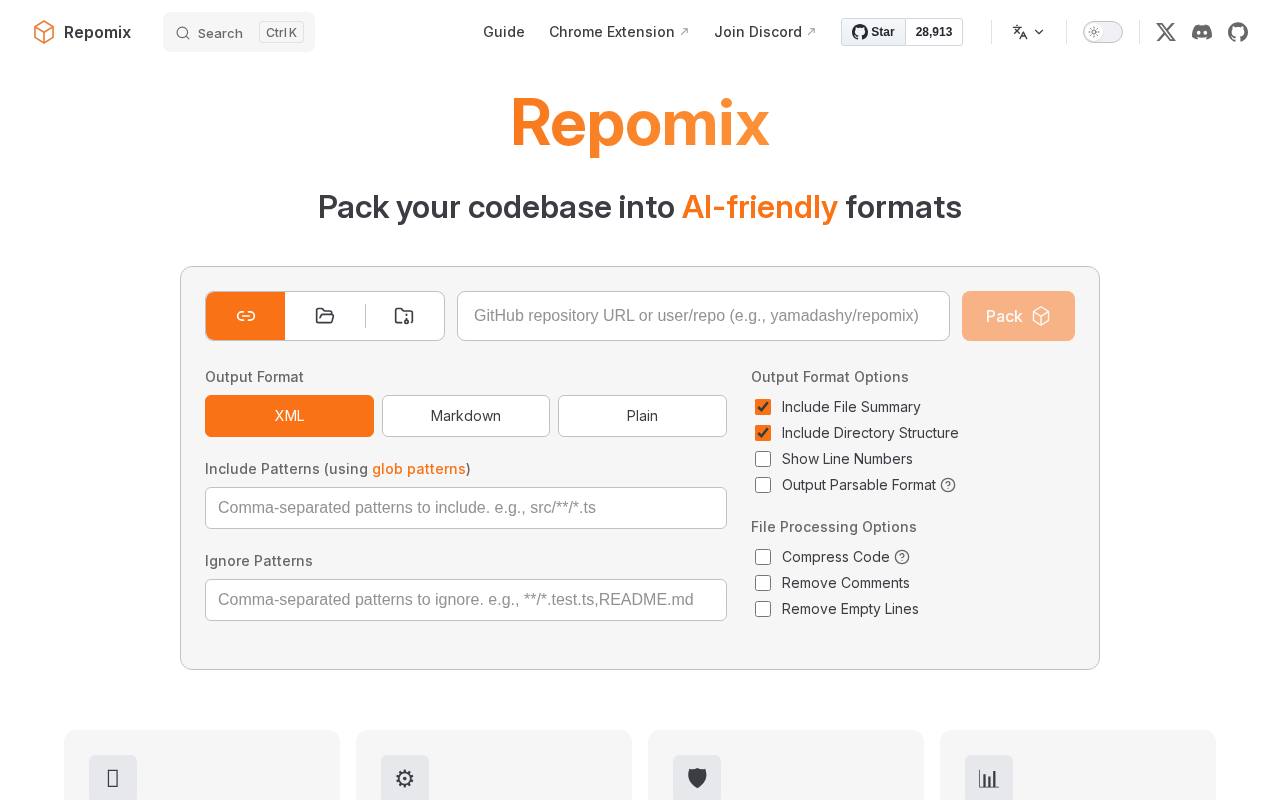Click the gear feature card icon
This screenshot has width=1280, height=800.
[x=405, y=778]
